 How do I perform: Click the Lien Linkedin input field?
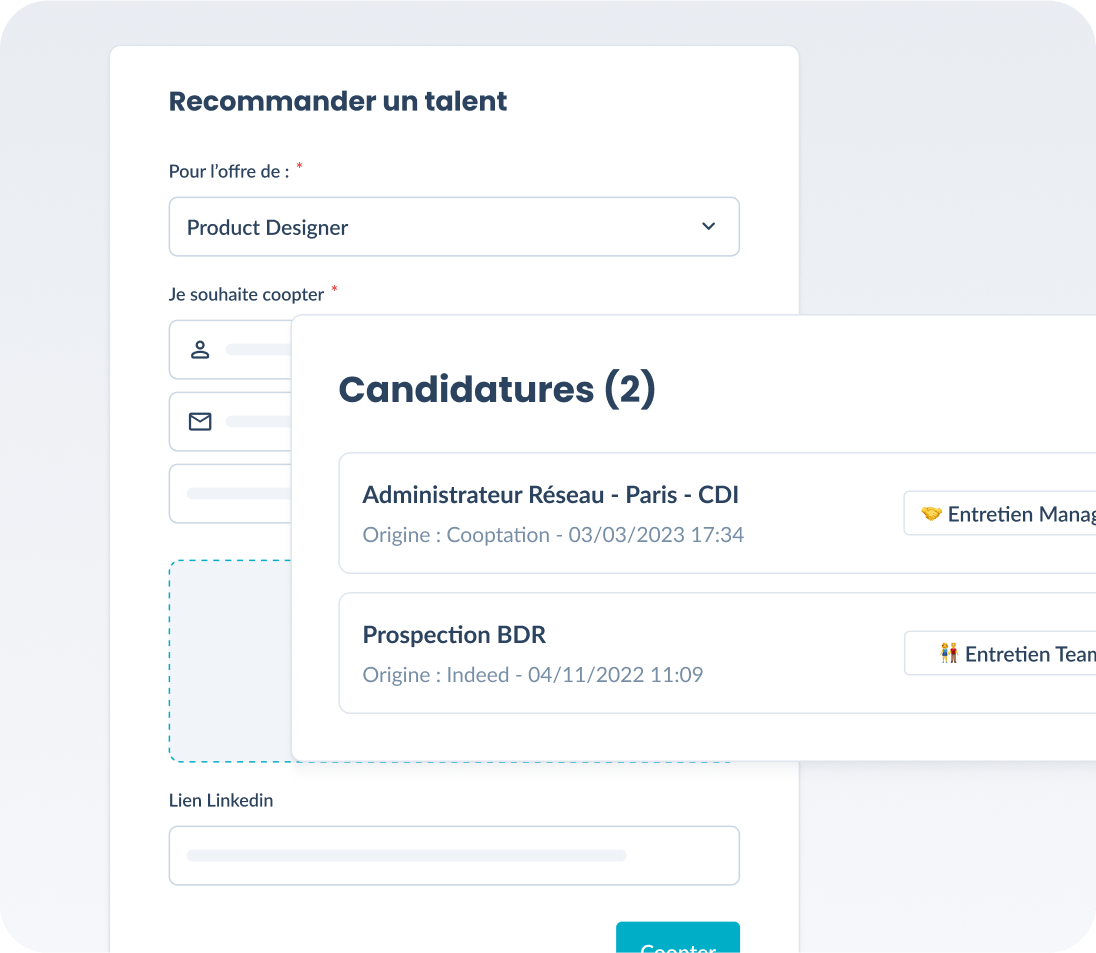click(x=454, y=855)
